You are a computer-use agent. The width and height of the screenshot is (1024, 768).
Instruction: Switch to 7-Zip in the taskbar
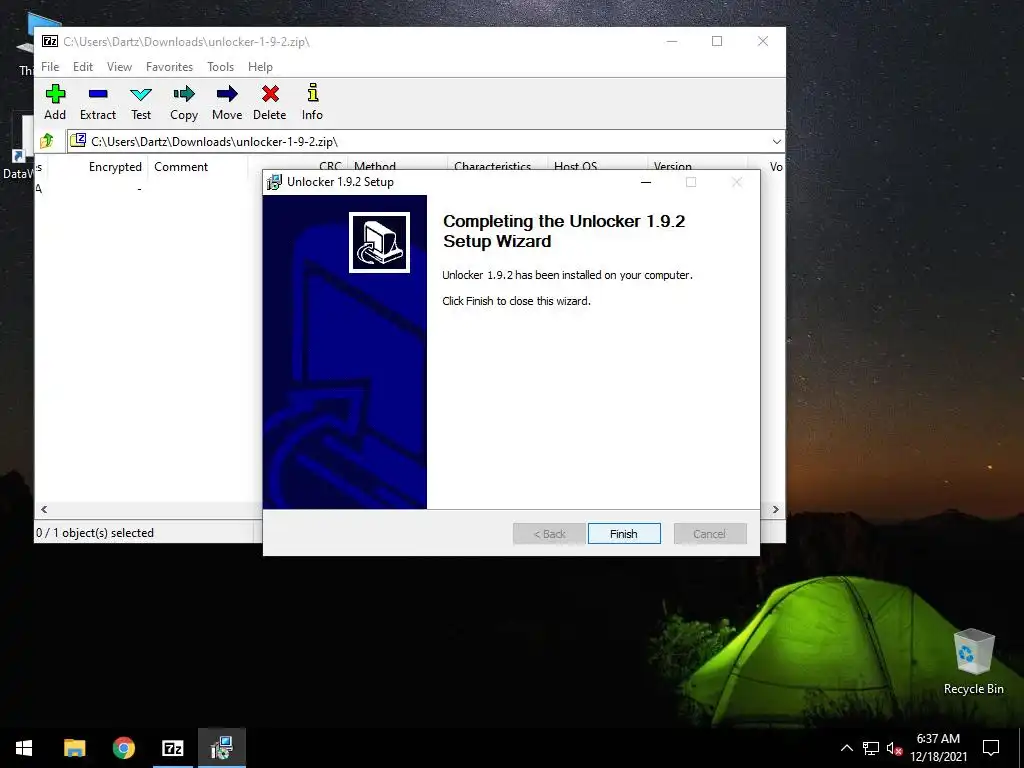pyautogui.click(x=173, y=748)
